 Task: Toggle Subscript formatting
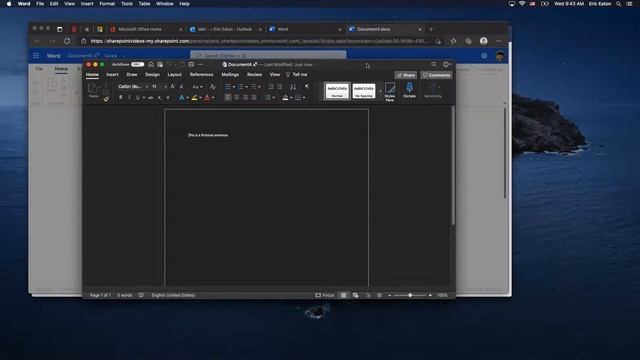point(160,98)
